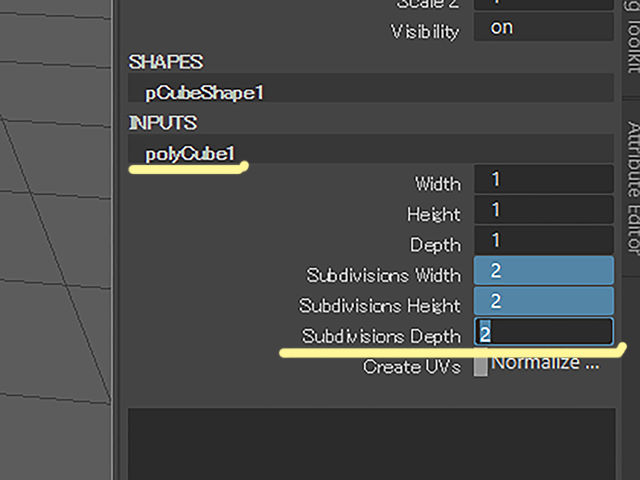Click the Scale Z value field
Screen dimensions: 640x480
pos(544,4)
